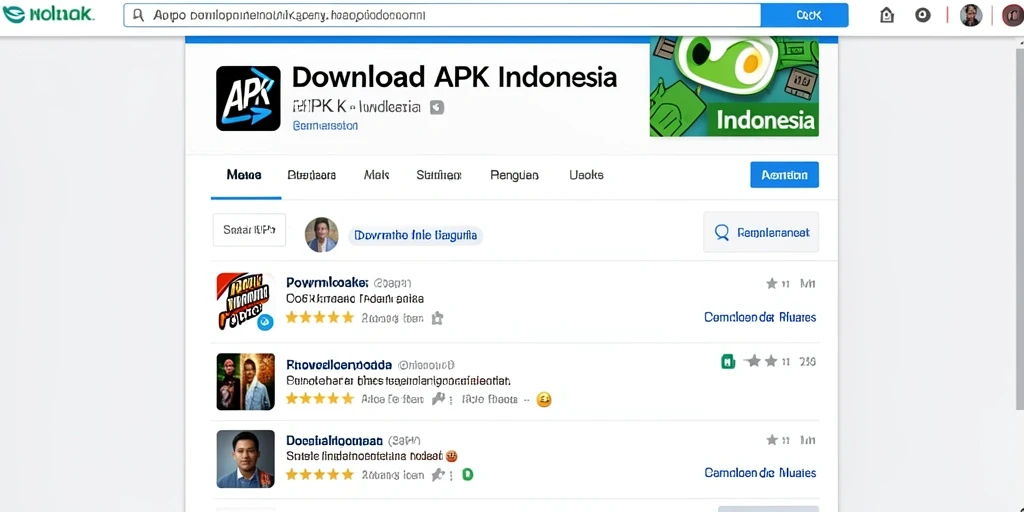Click the 'Download APK Indonesia' title

(x=454, y=77)
